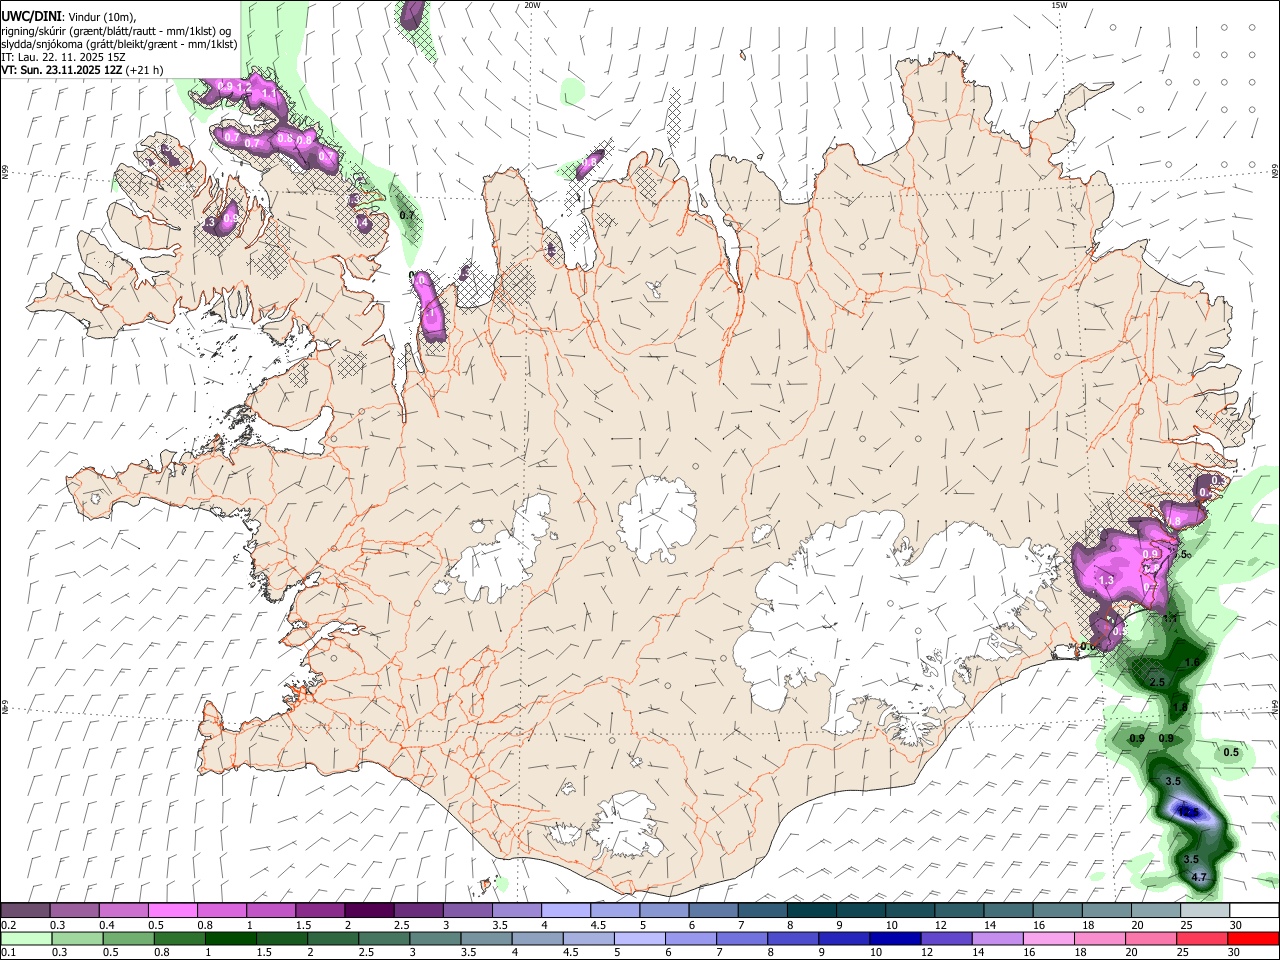Pick the bright pink swatch between 0.5 and 0.8 on the upper scale
This screenshot has height=960, width=1280.
tap(173, 911)
